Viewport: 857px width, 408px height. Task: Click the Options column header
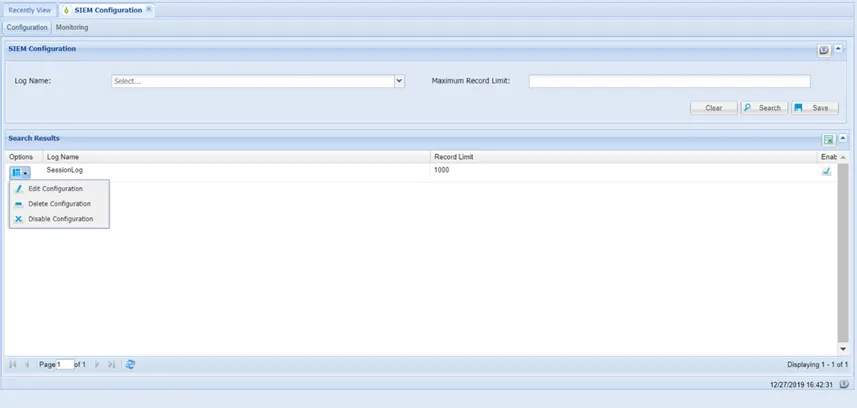(x=24, y=157)
